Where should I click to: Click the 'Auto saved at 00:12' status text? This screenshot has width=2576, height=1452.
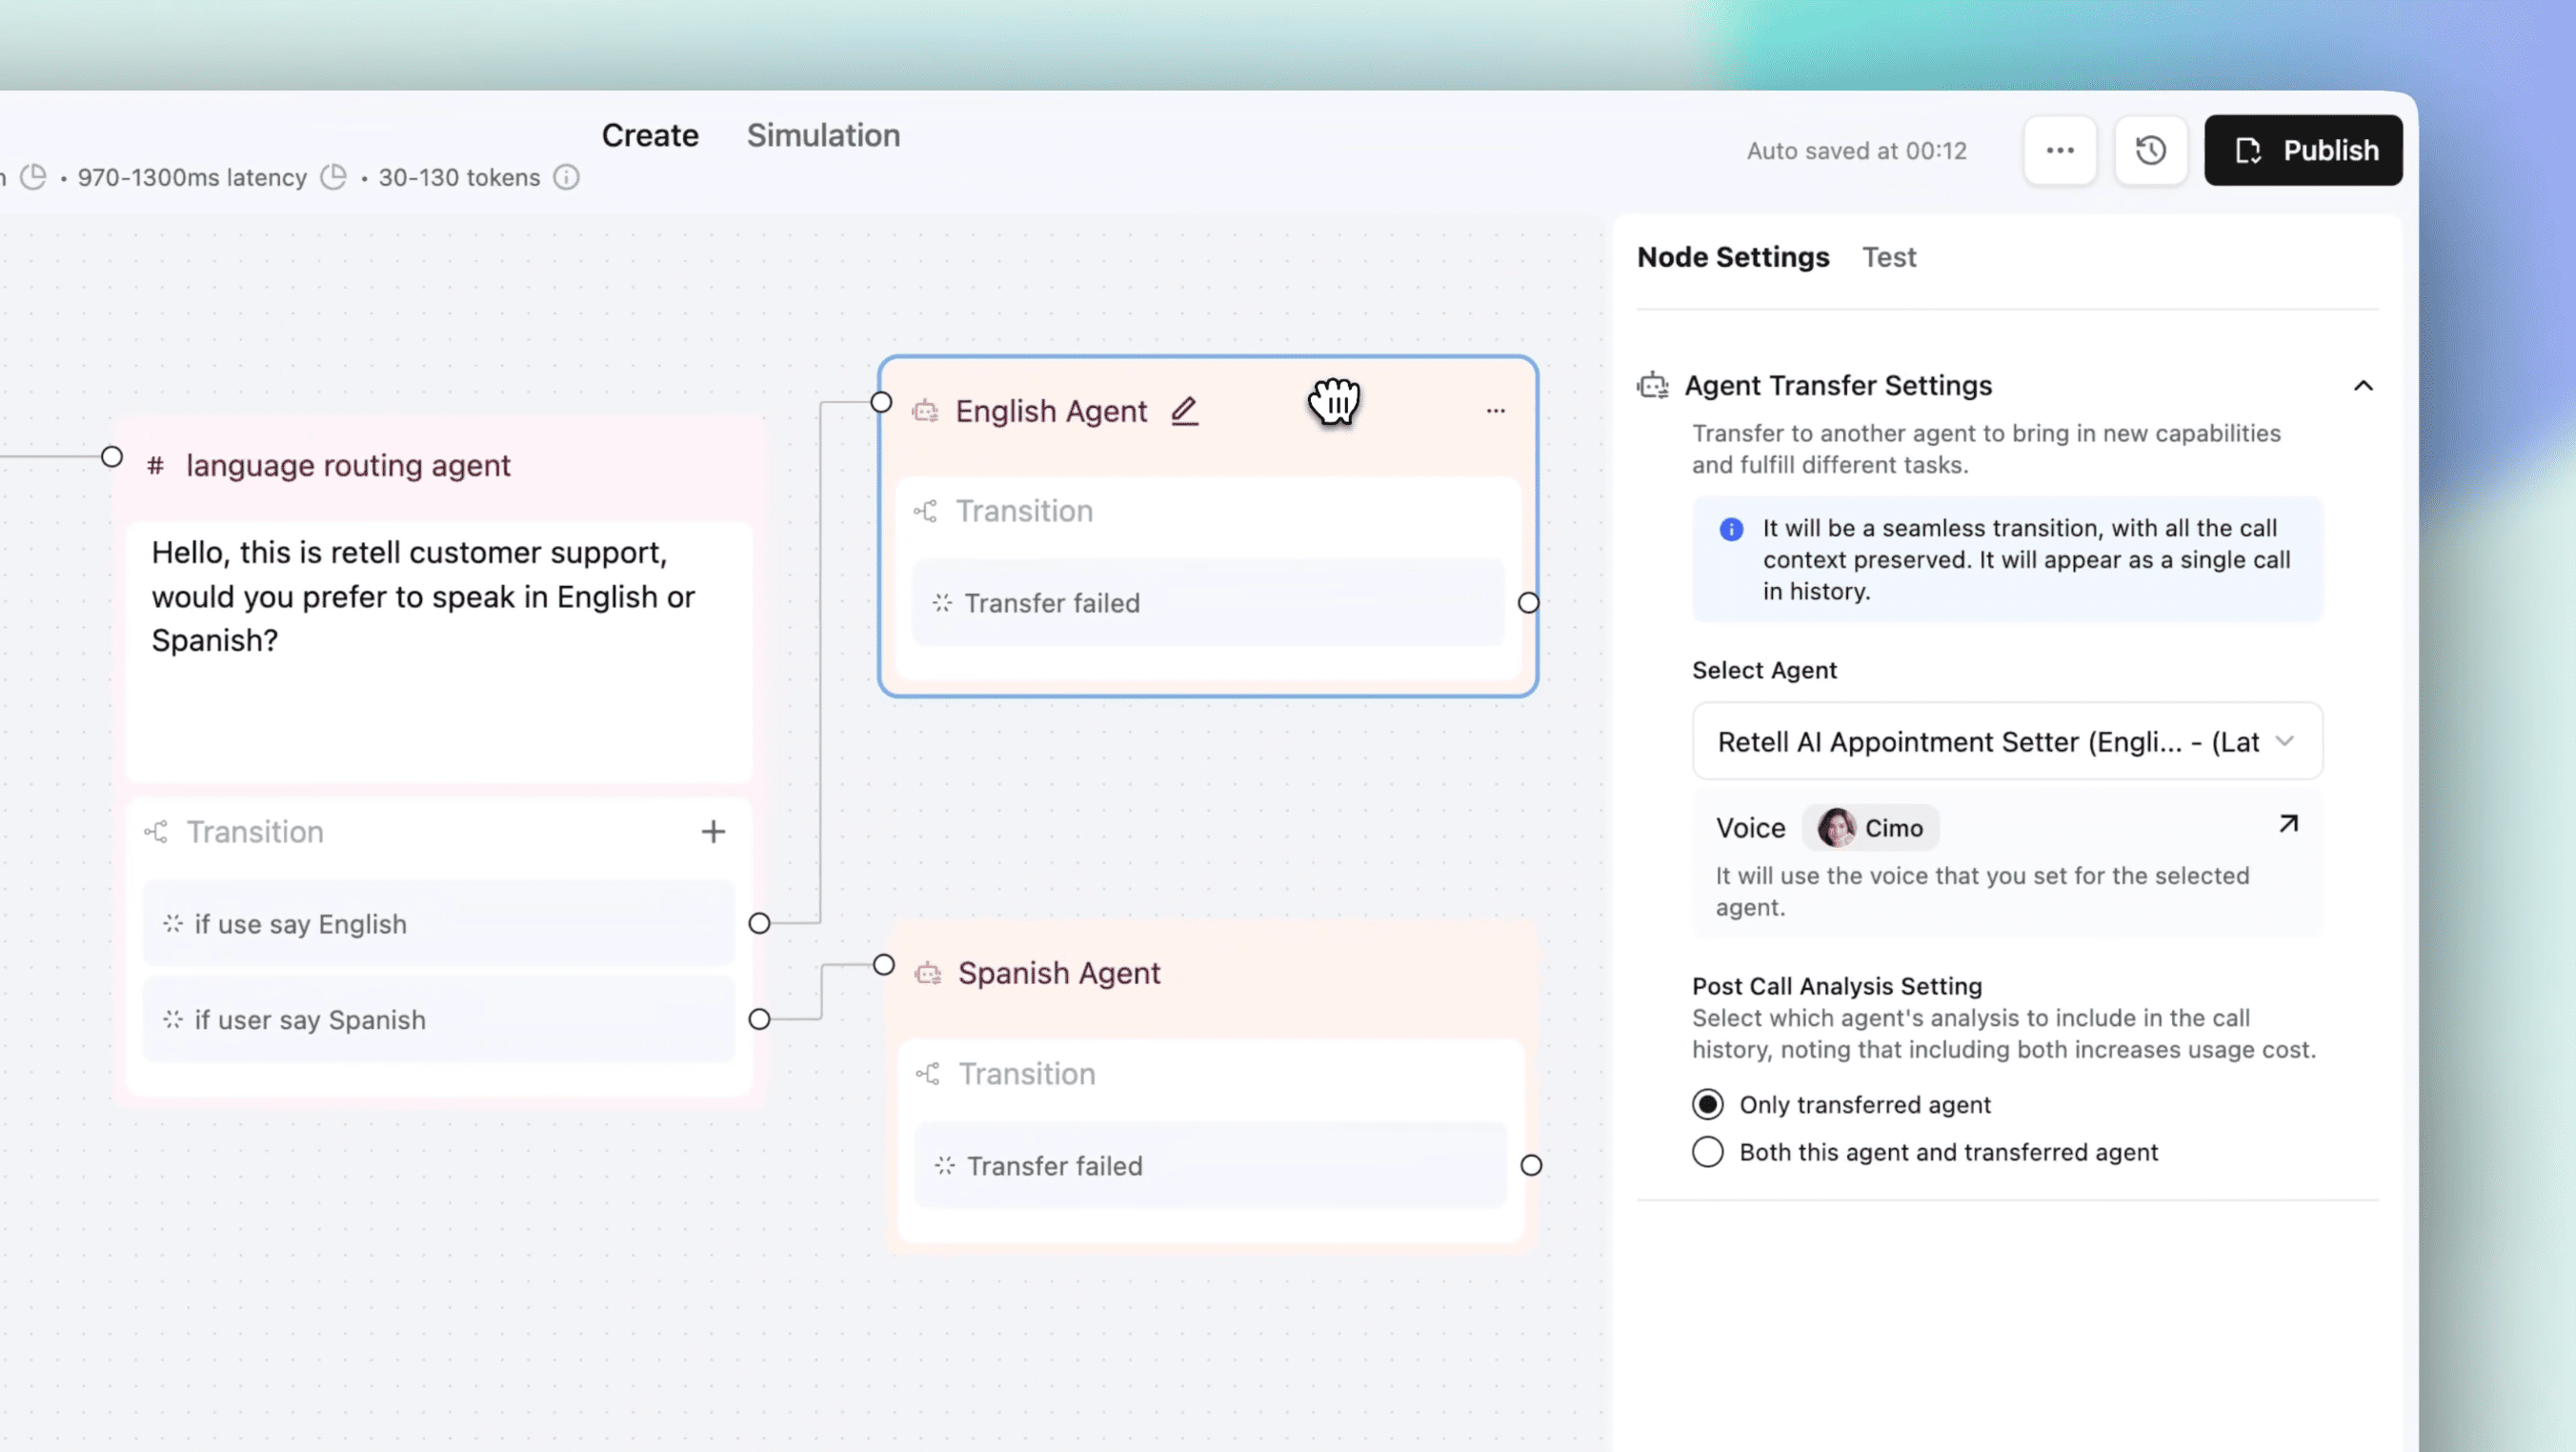[1856, 151]
